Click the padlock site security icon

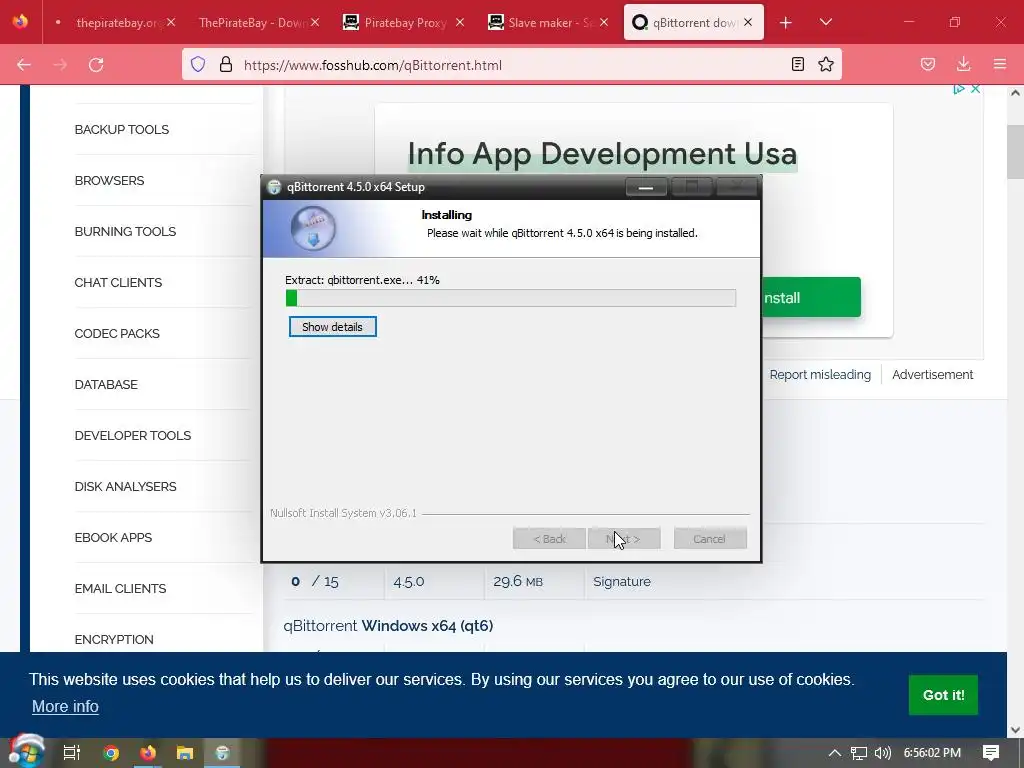[x=226, y=64]
